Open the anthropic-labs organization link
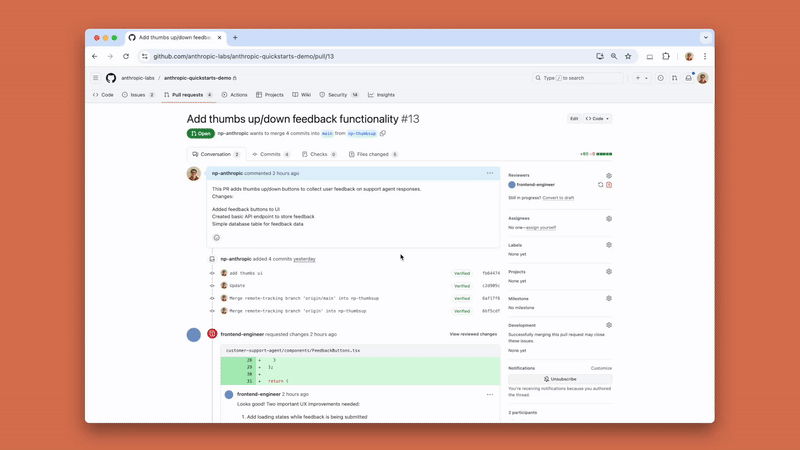800x450 pixels. [138, 78]
